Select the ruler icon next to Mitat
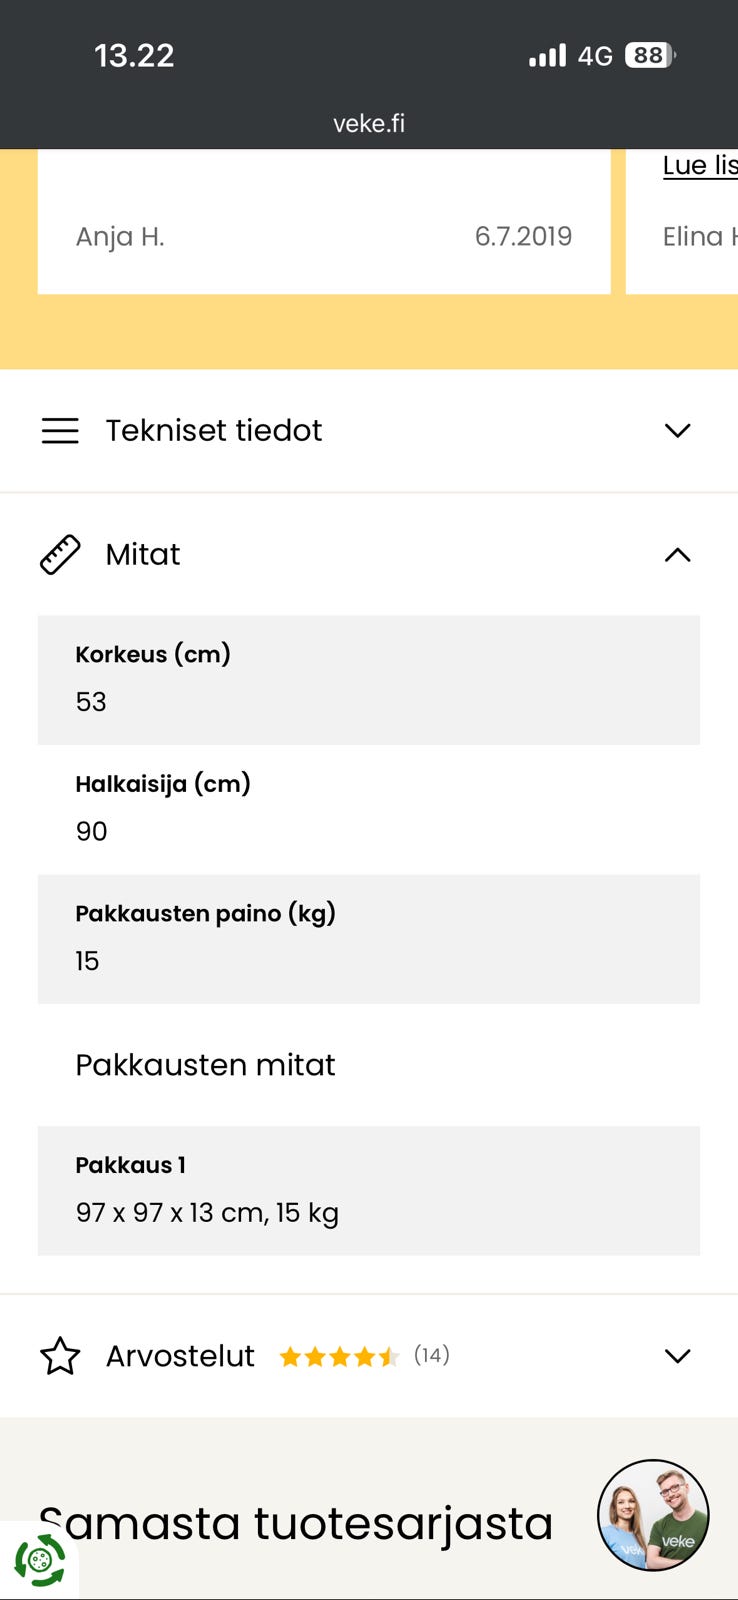This screenshot has height=1600, width=738. (x=59, y=555)
